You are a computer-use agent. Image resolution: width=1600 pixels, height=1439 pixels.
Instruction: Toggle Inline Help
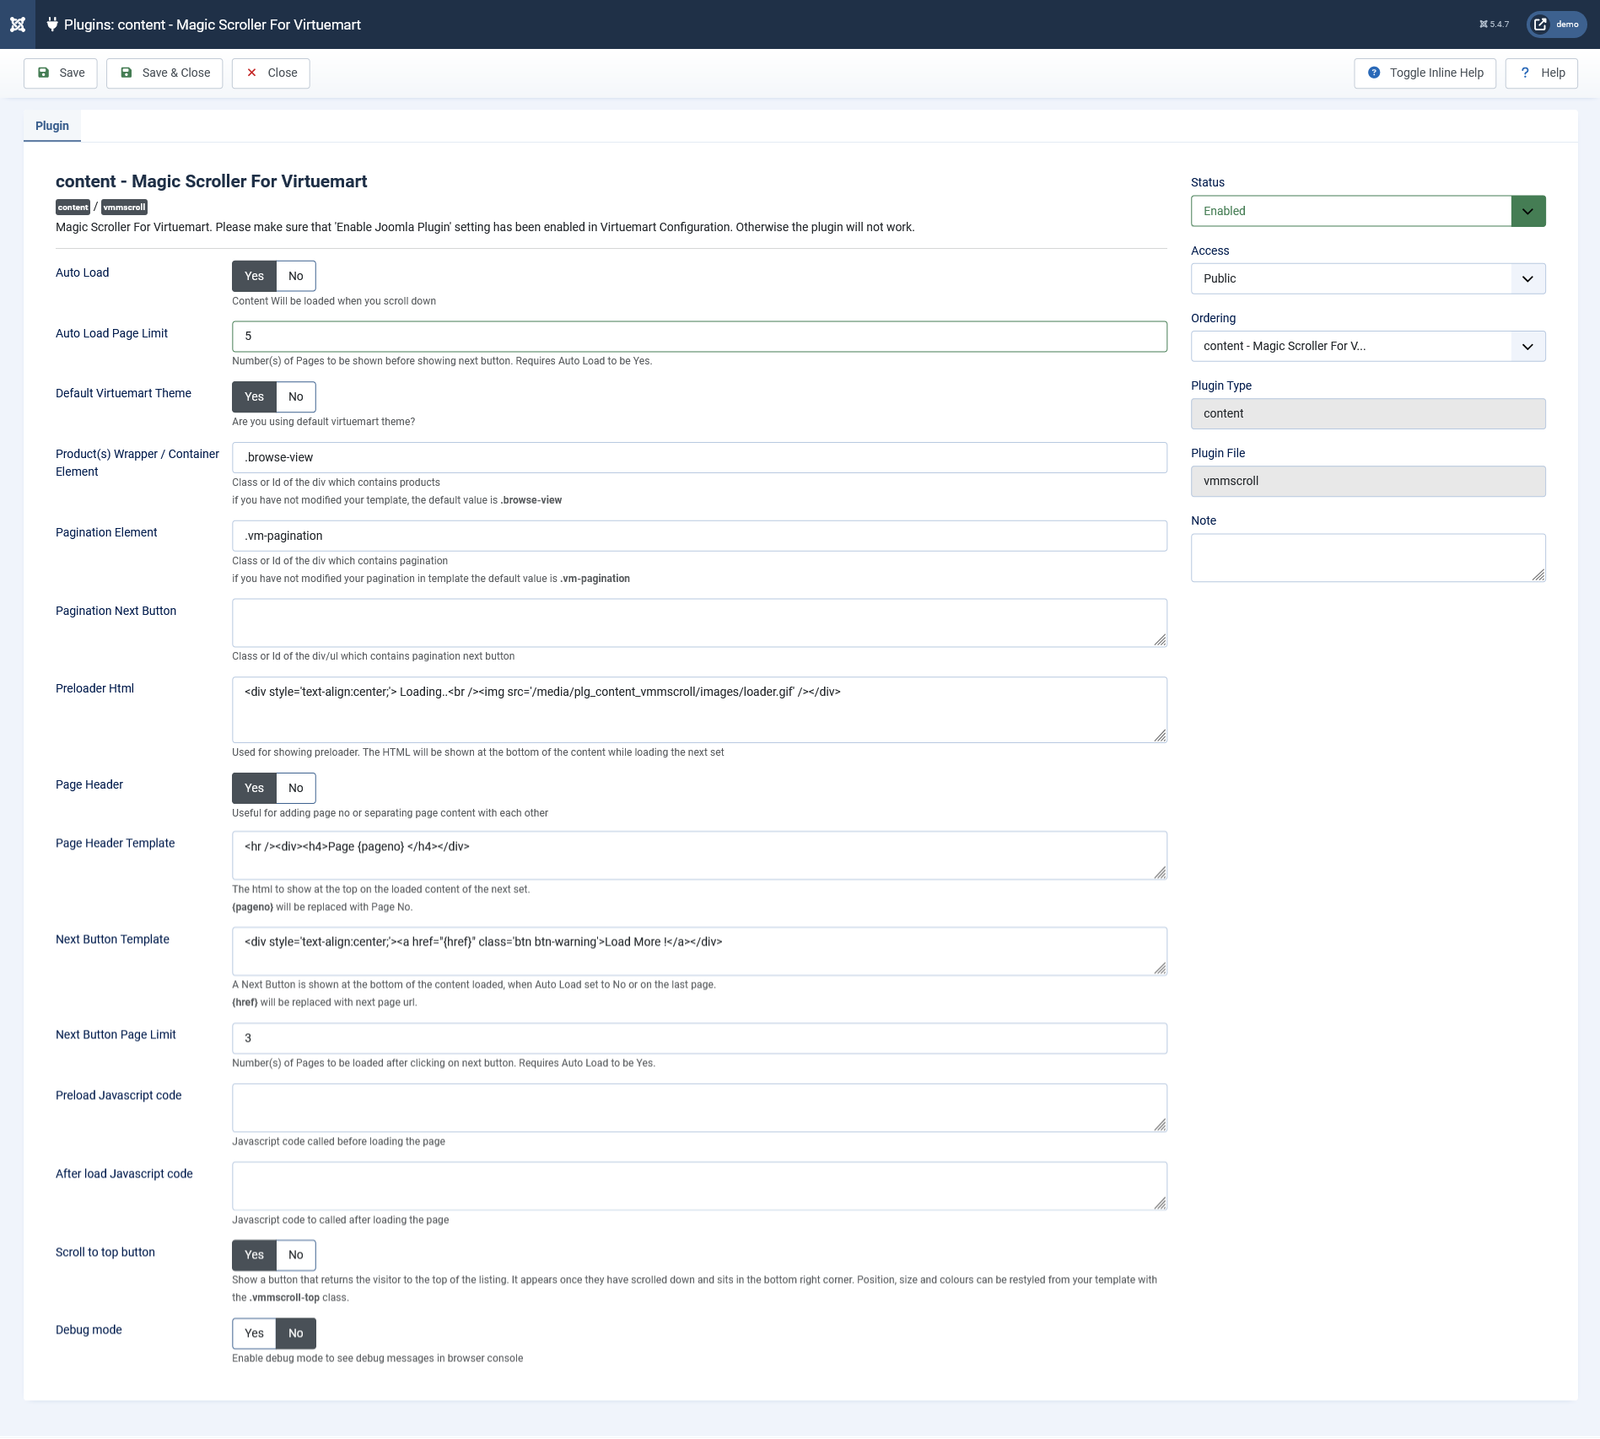pos(1425,73)
